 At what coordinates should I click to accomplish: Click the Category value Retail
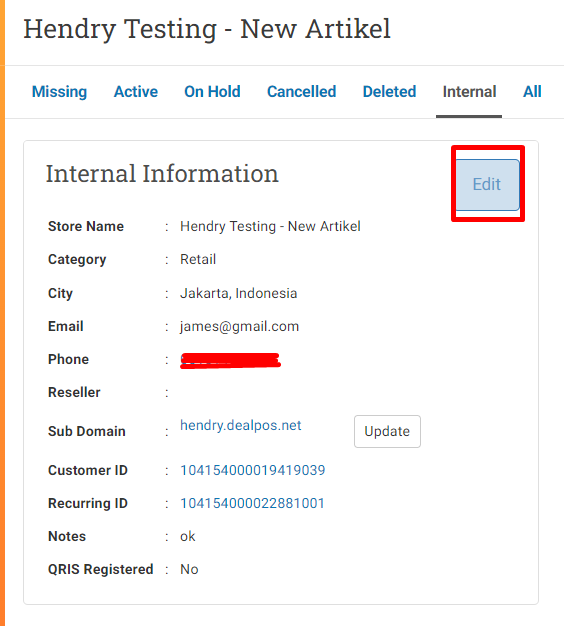[x=198, y=260]
